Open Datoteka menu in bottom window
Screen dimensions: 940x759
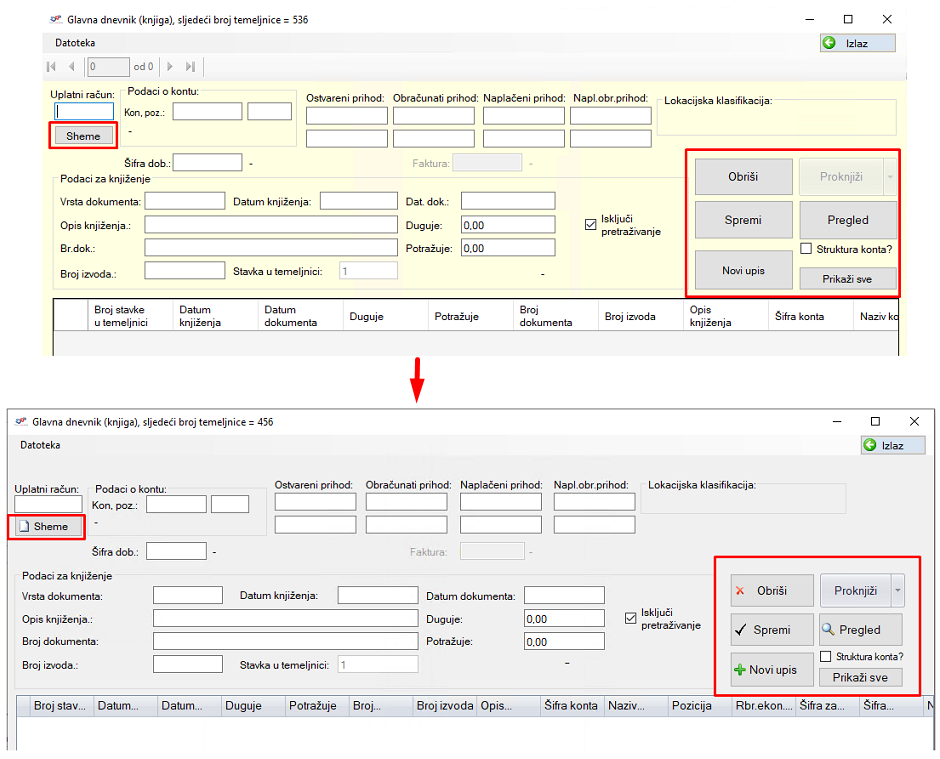tap(40, 445)
